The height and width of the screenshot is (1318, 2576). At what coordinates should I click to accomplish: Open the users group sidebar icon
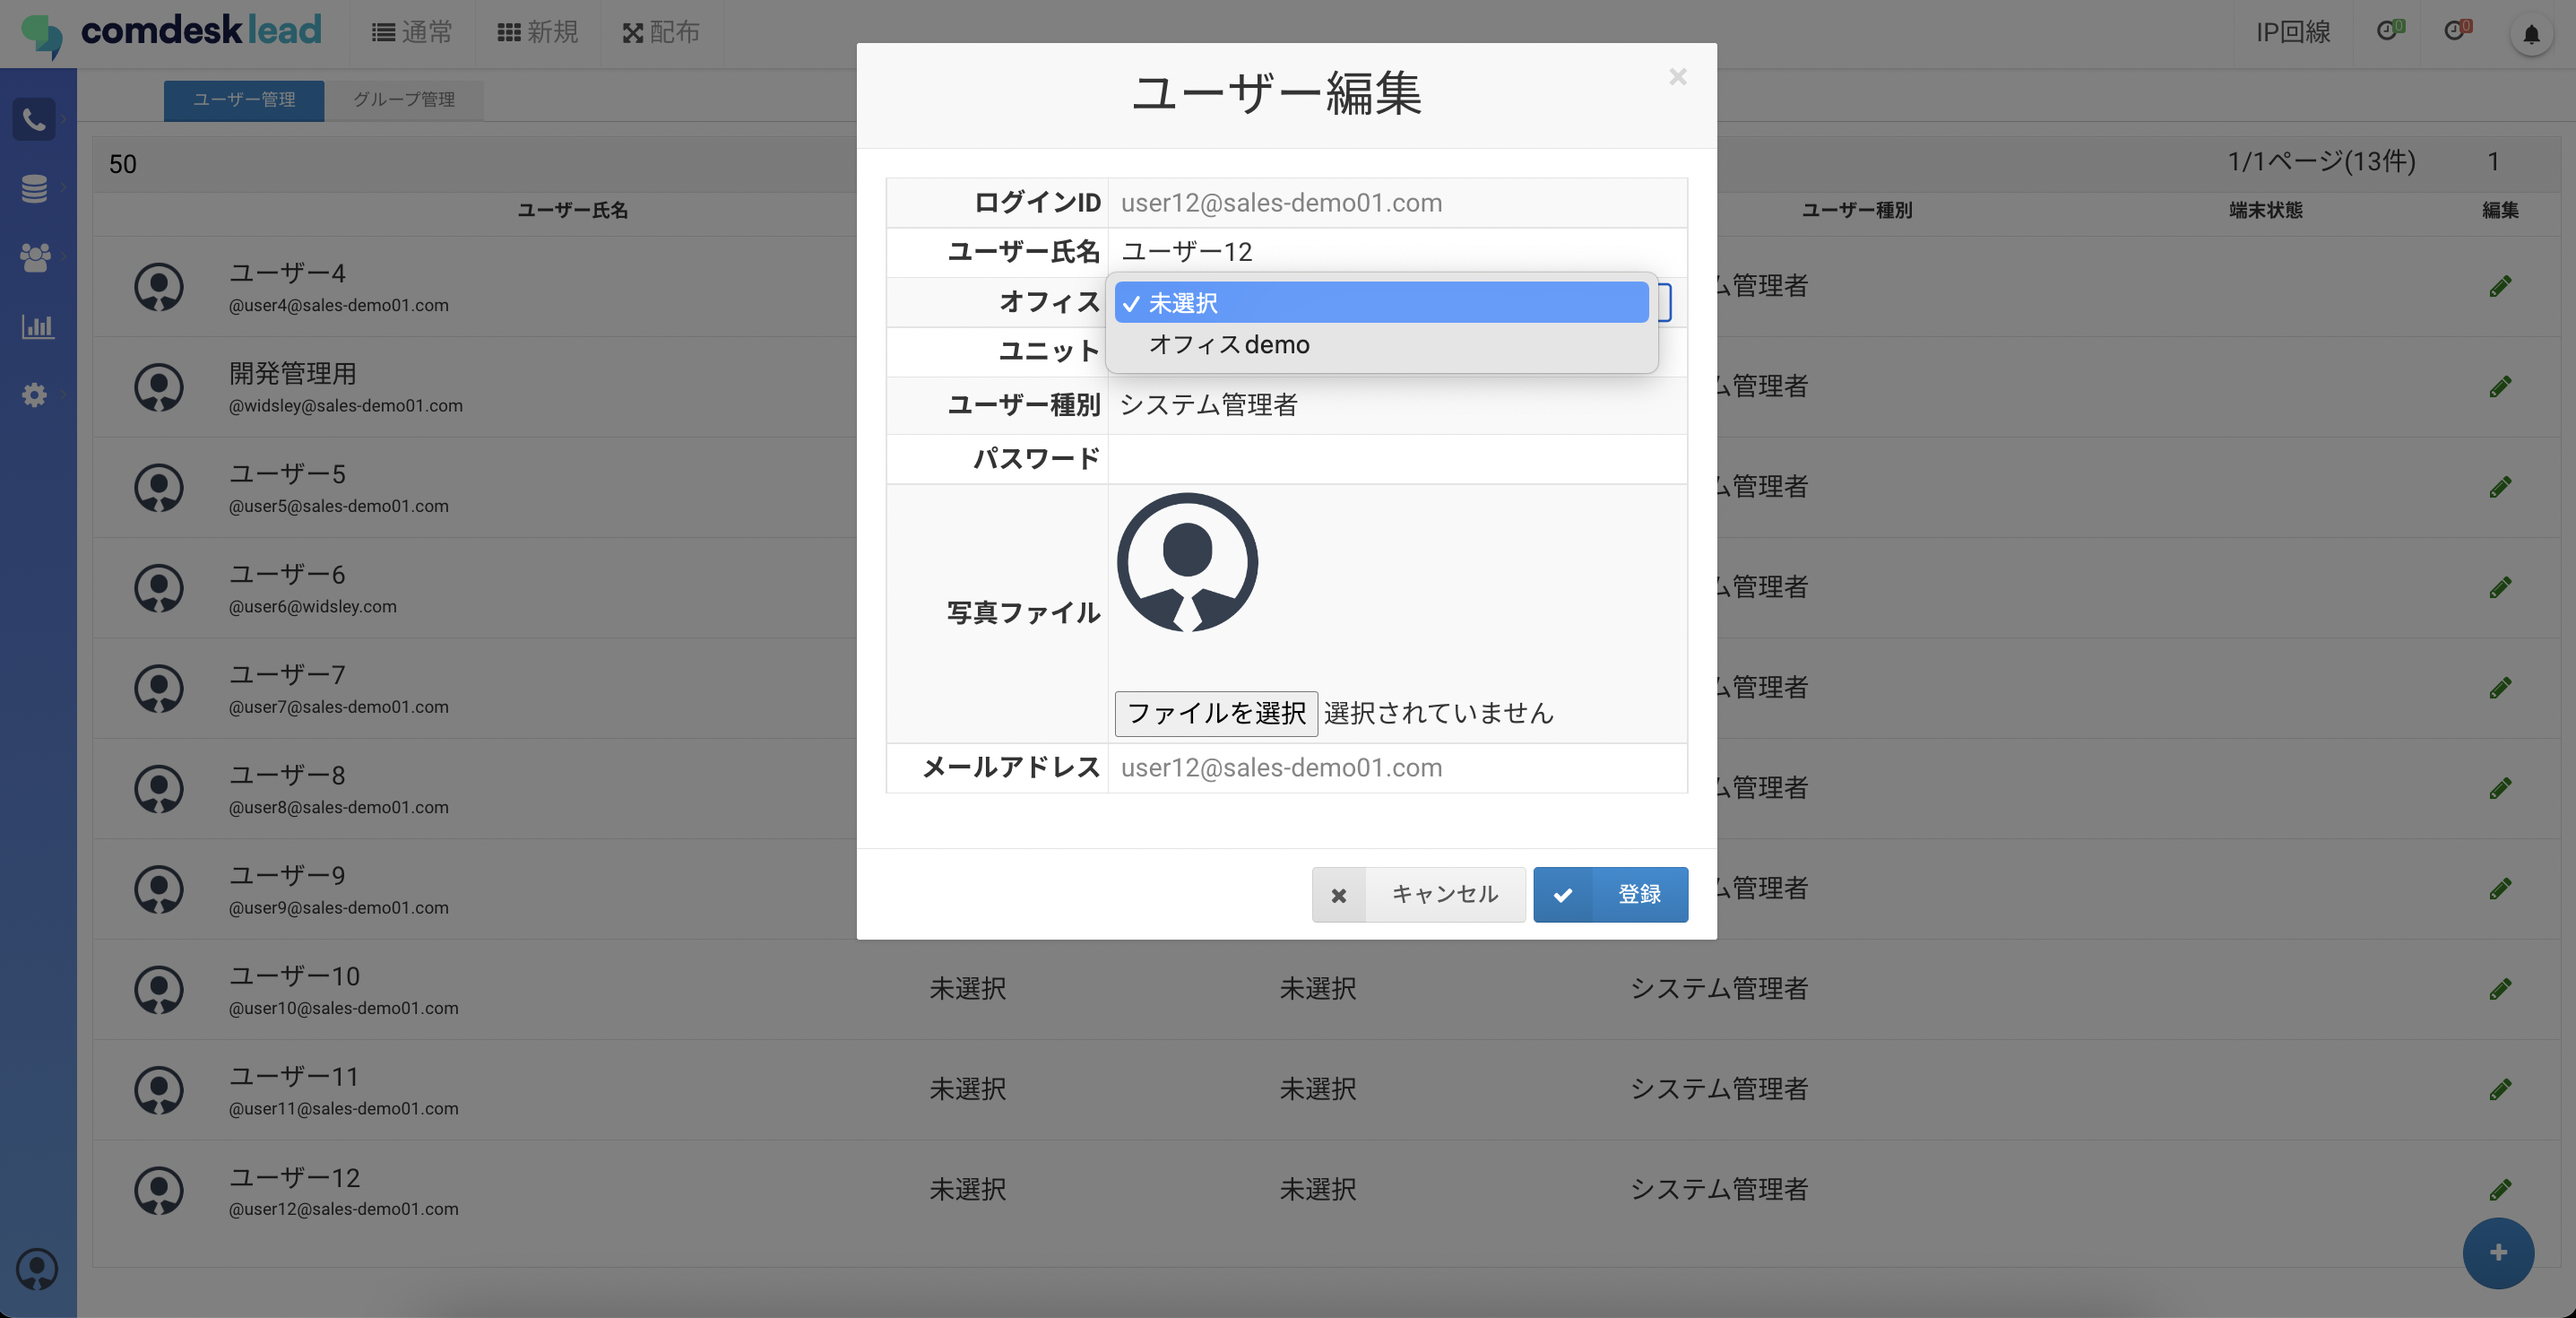tap(34, 257)
